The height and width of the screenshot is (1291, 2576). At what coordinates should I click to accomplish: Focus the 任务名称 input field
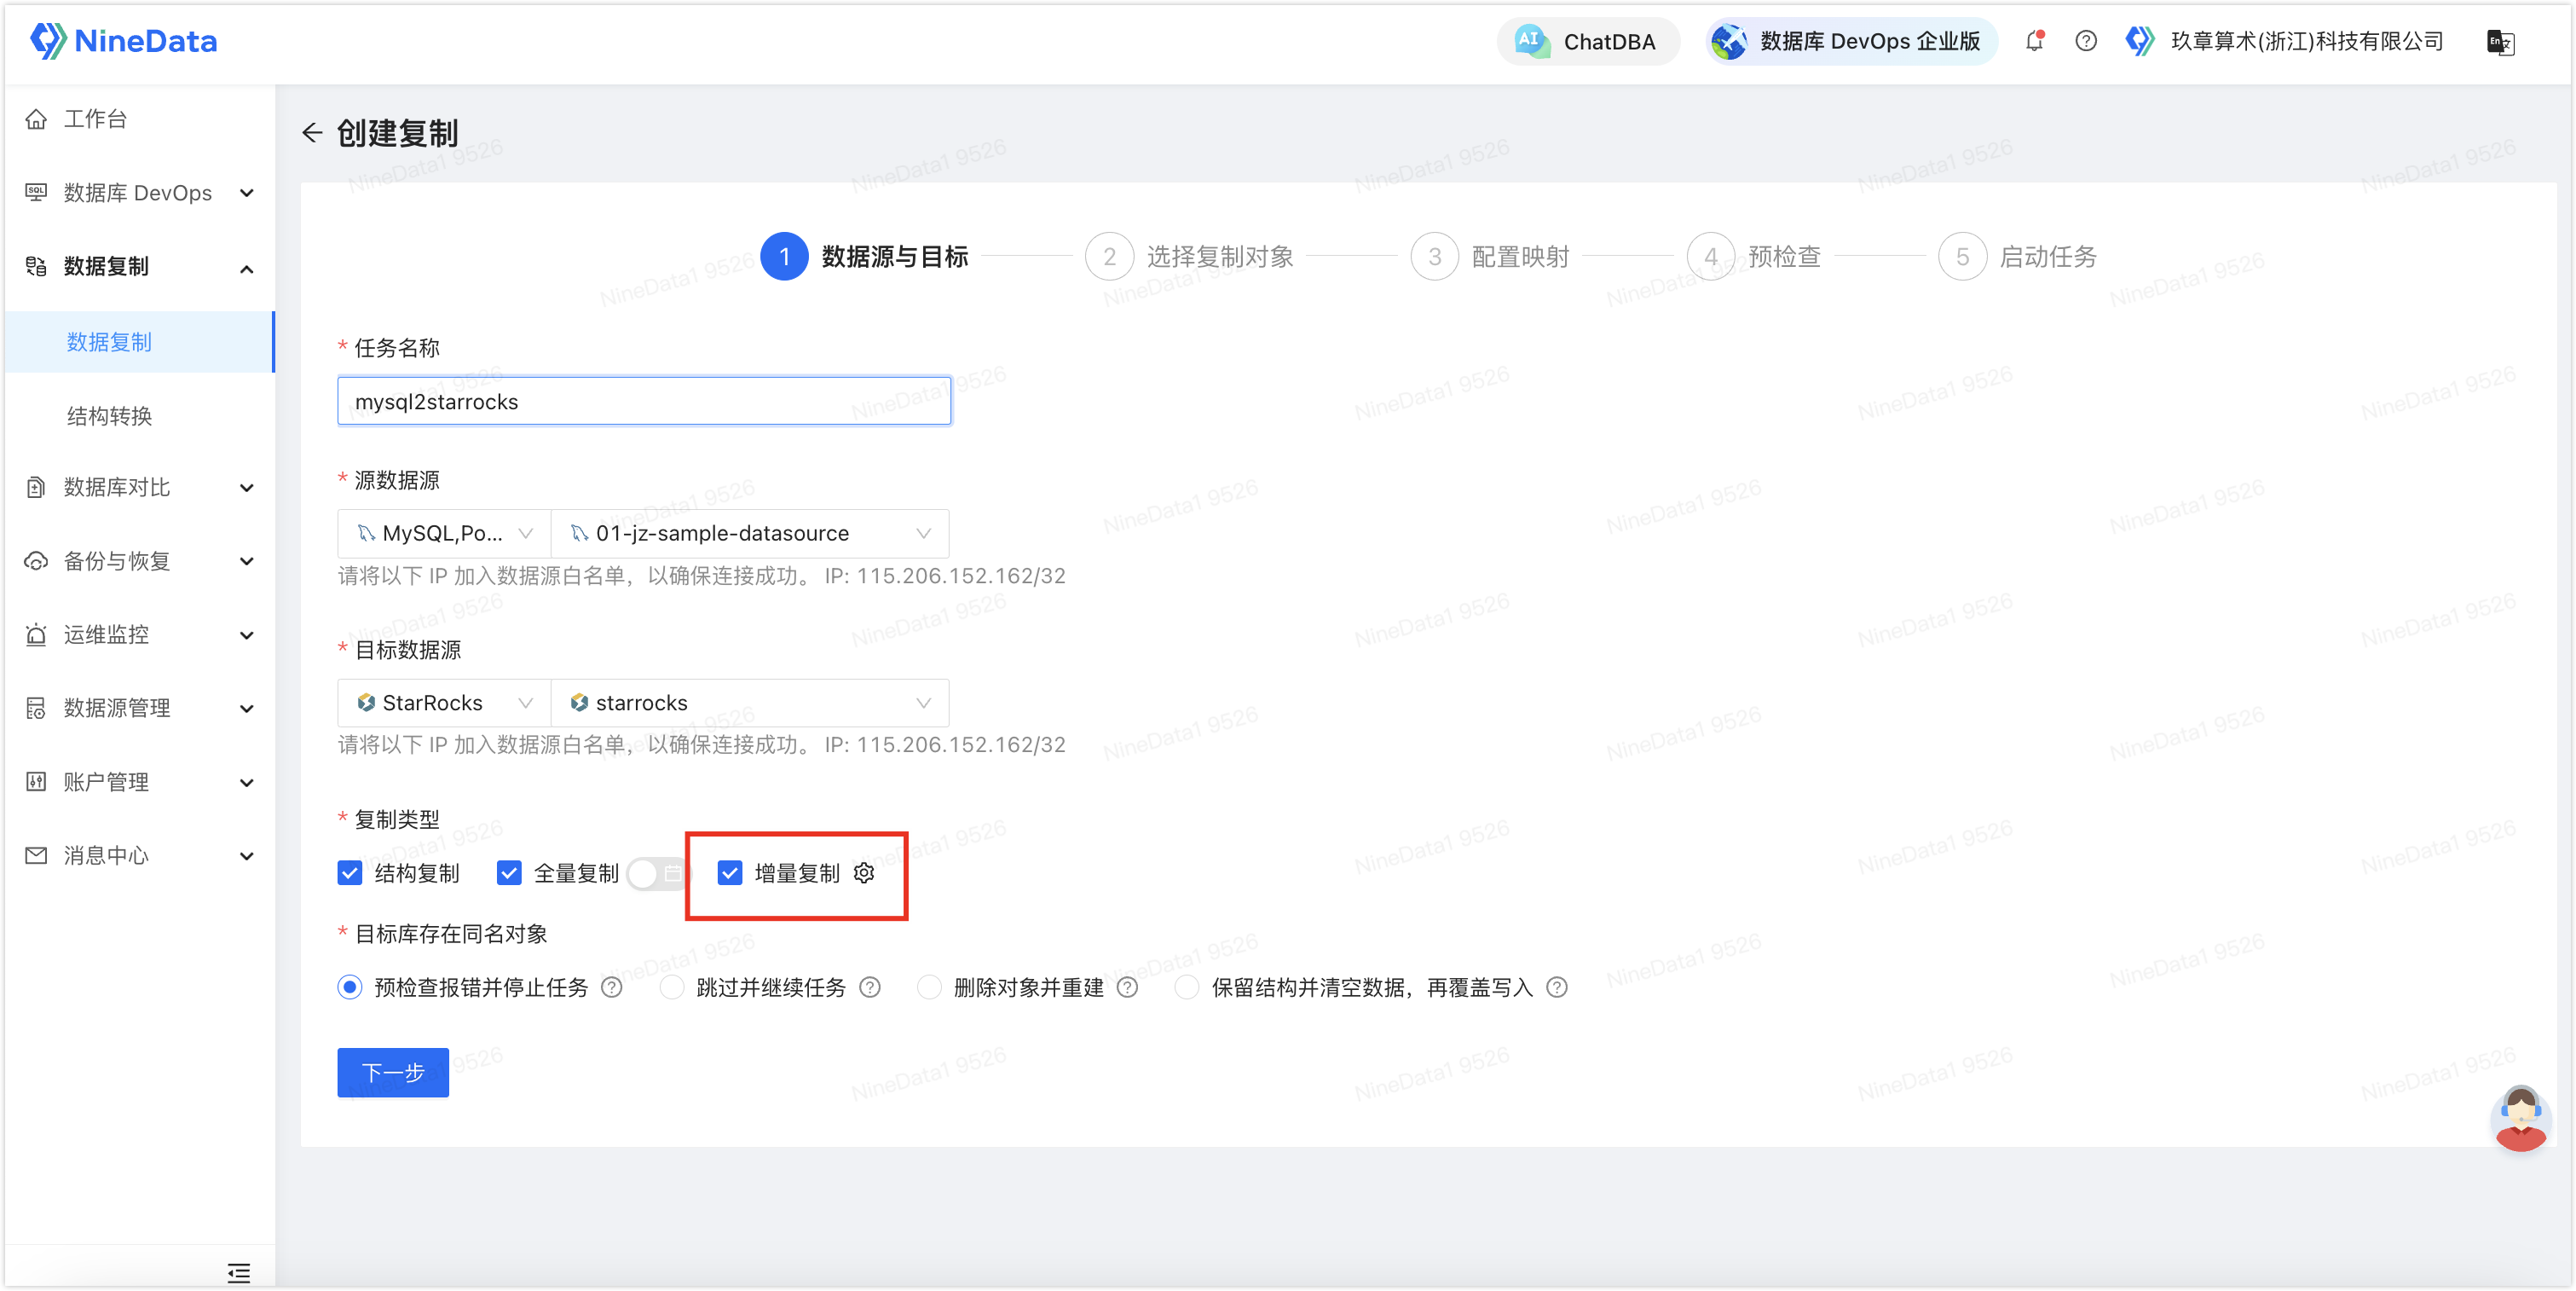[x=644, y=402]
